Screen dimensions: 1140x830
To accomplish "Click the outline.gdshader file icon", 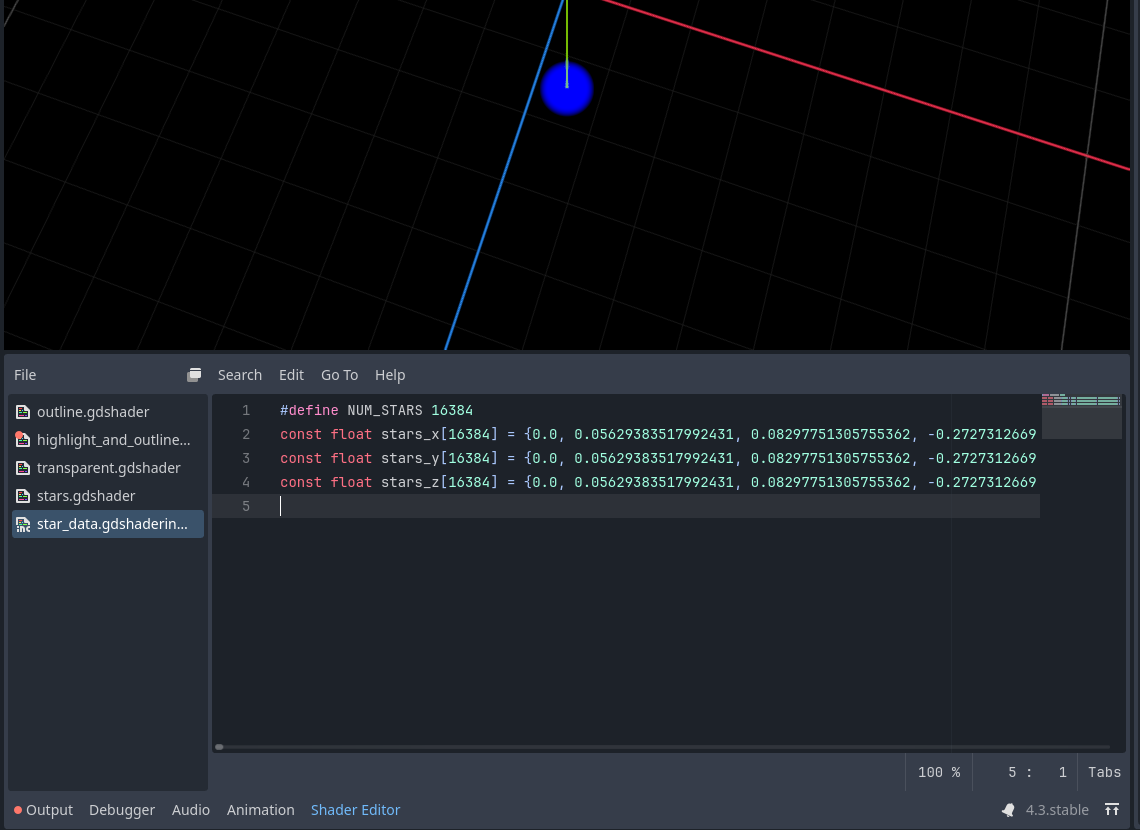I will pyautogui.click(x=22, y=412).
